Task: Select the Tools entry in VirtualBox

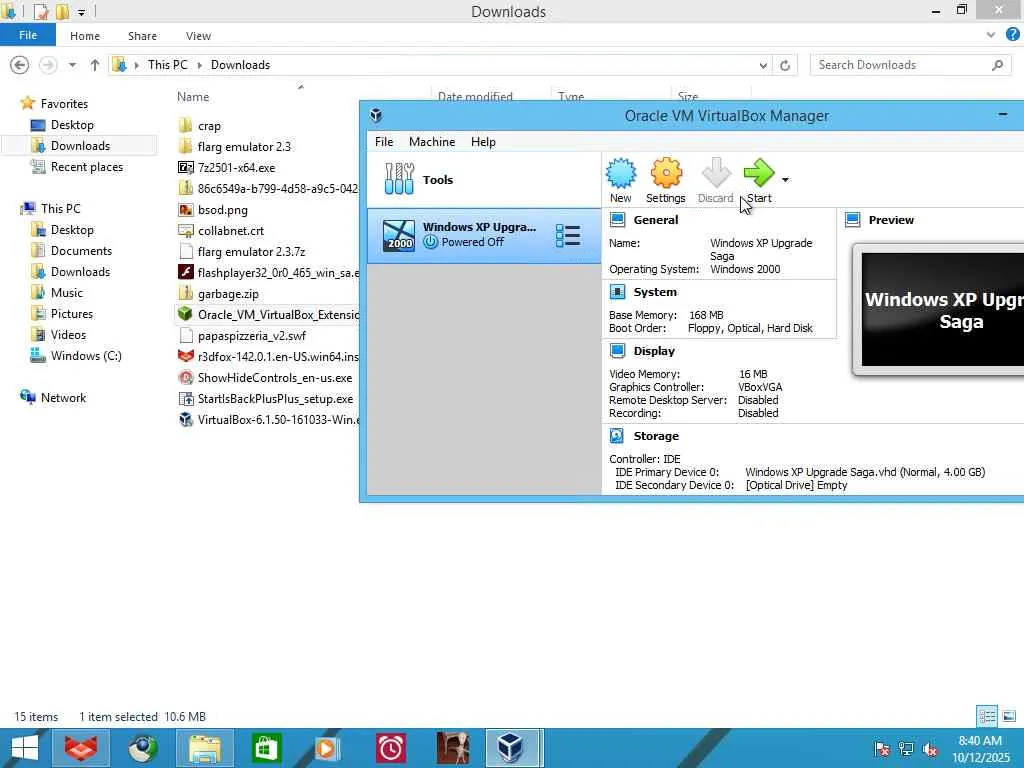Action: coord(484,180)
